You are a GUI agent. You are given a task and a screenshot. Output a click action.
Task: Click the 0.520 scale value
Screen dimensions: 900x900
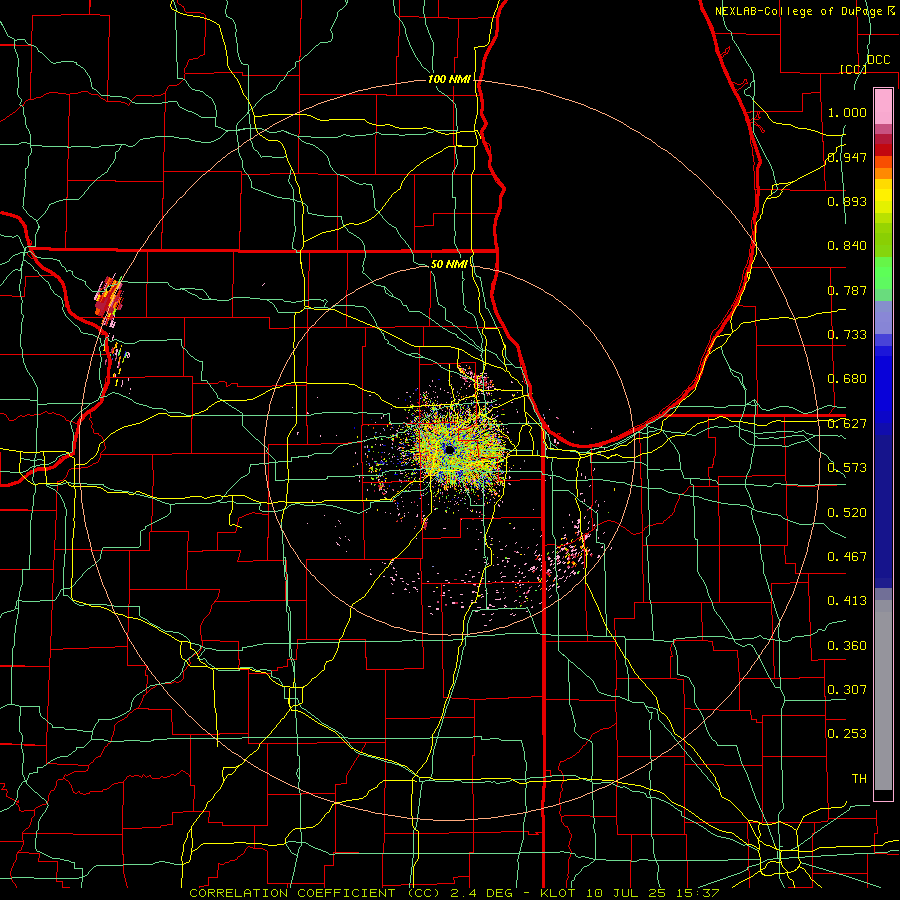tap(847, 513)
